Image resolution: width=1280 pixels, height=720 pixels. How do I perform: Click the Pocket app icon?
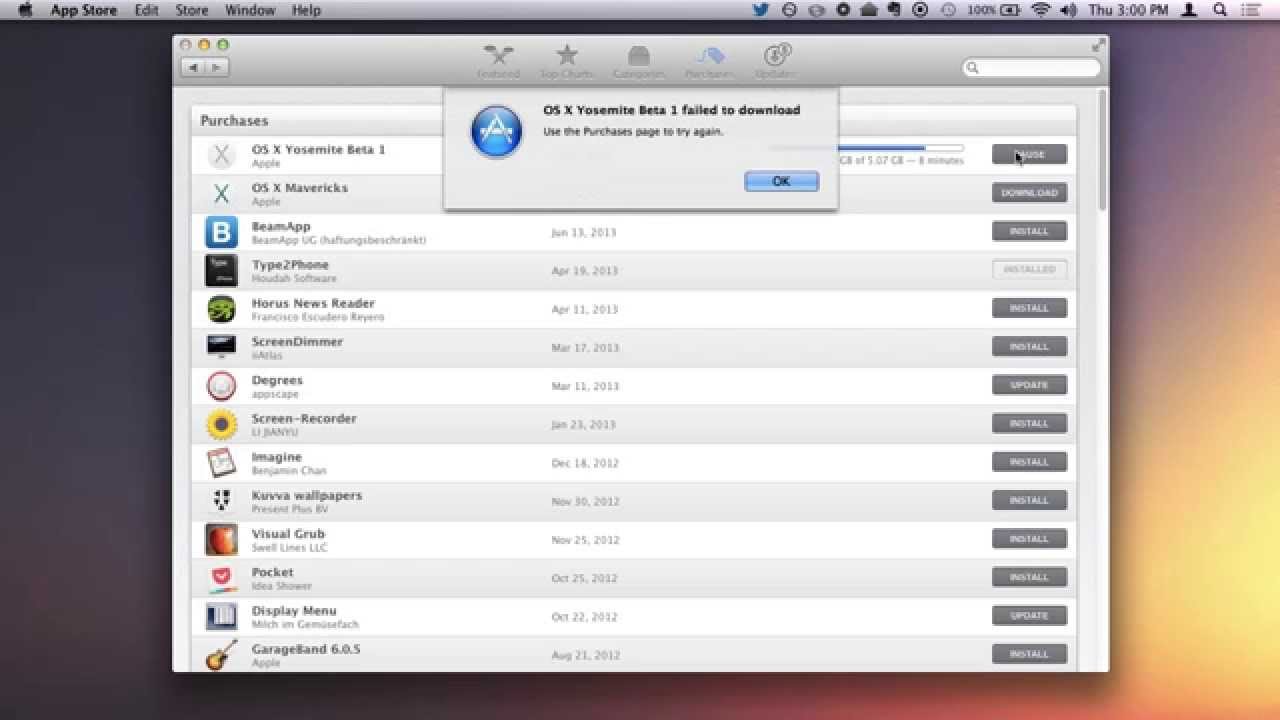tap(221, 578)
